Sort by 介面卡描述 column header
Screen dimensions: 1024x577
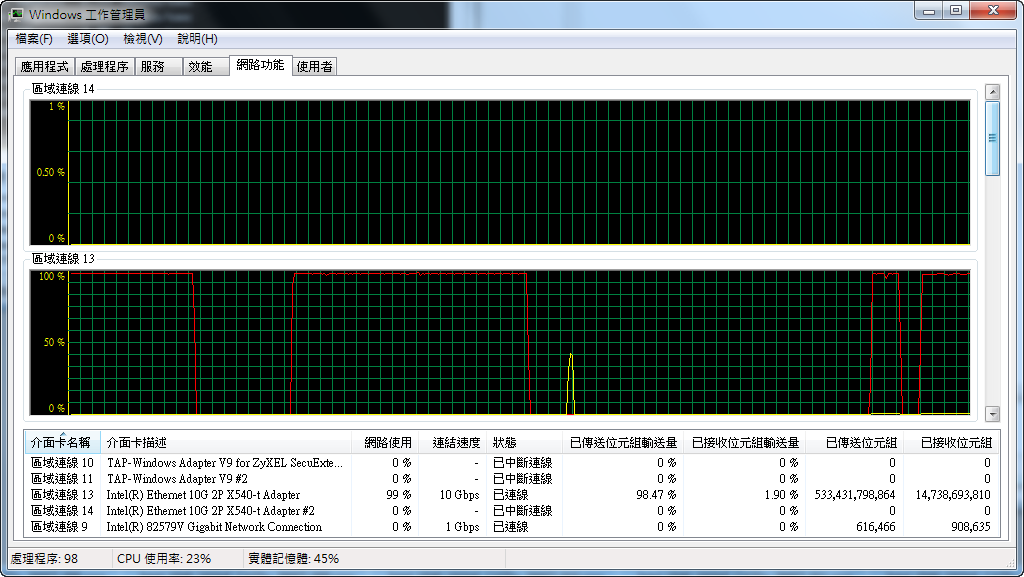[x=225, y=443]
